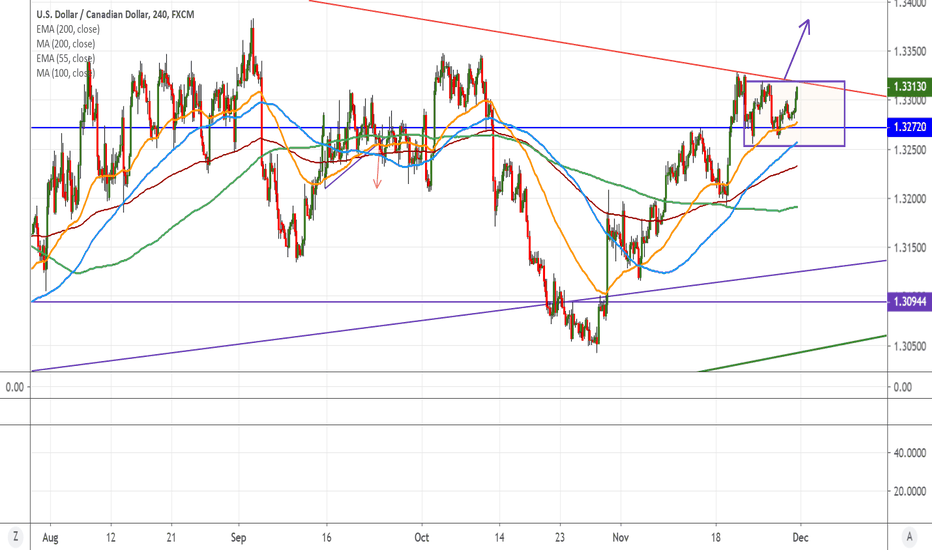The height and width of the screenshot is (550, 932).
Task: Click the green 1.33130 current price label
Action: (x=909, y=87)
